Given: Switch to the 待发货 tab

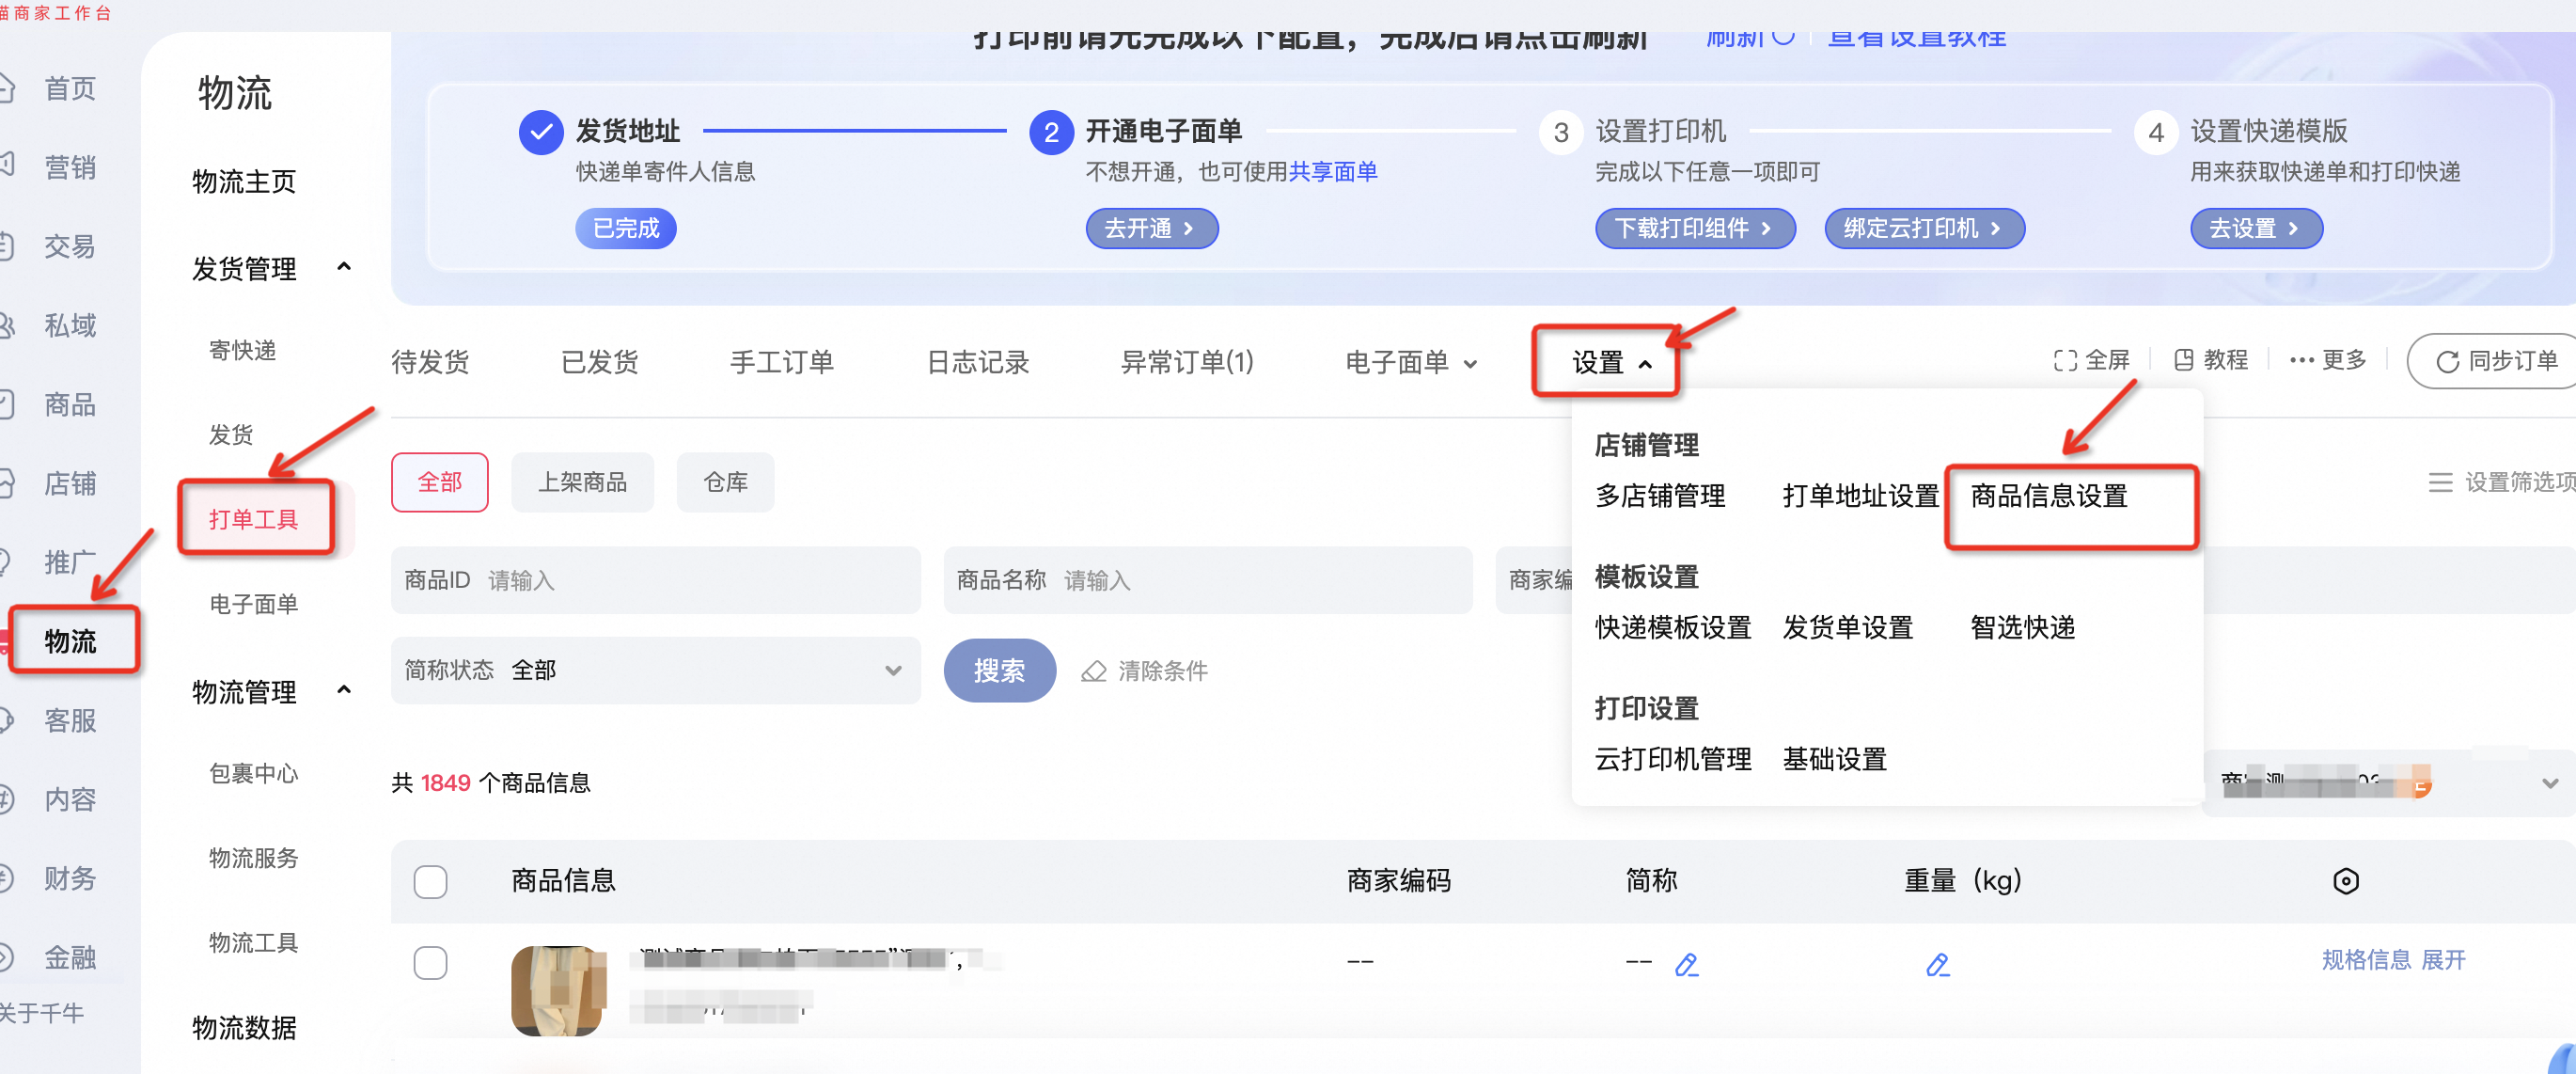Looking at the screenshot, I should click(x=430, y=362).
